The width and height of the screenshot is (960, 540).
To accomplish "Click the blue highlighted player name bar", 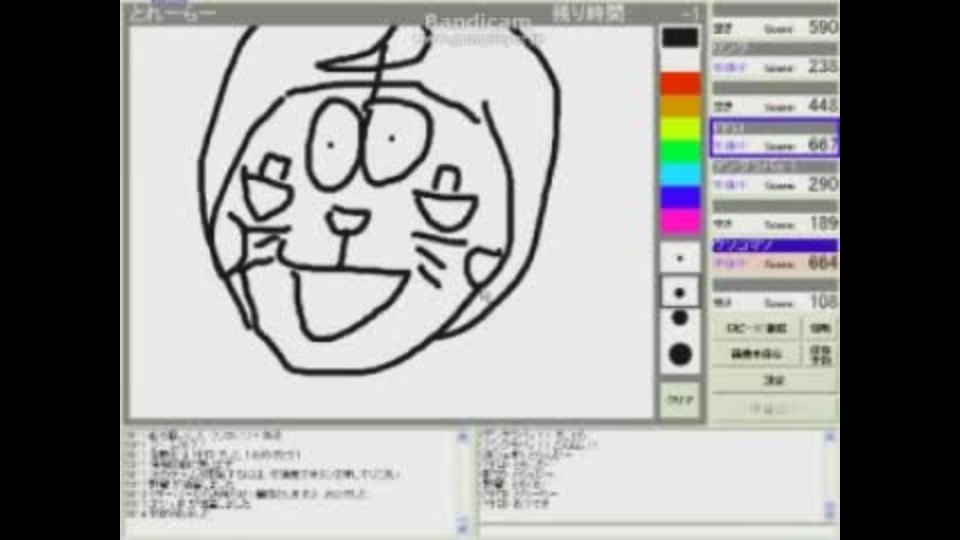I will click(775, 246).
